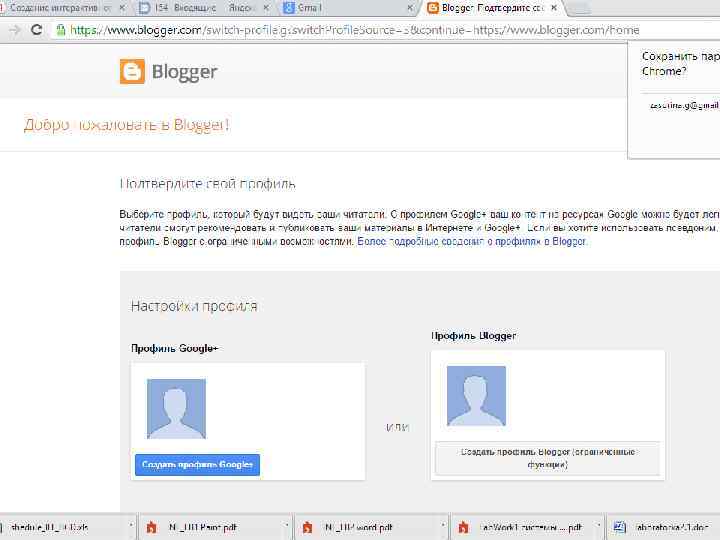Viewport: 720px width, 540px height.
Task: Reload the page with refresh icon
Action: click(x=36, y=30)
